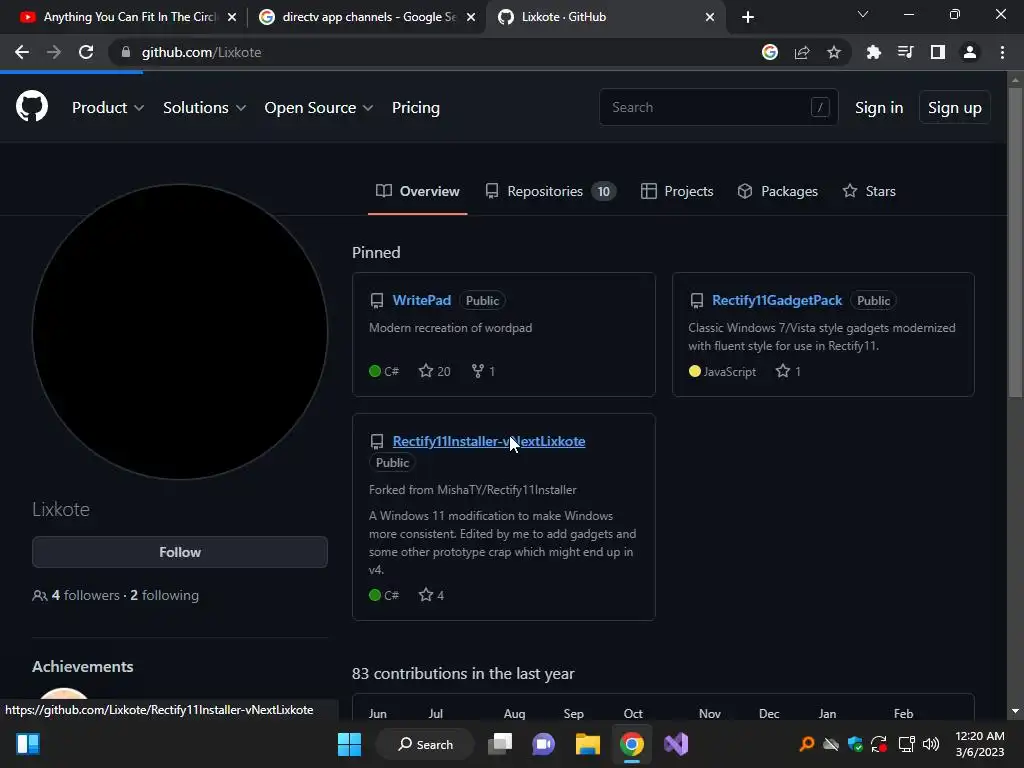
Task: Open the Chrome extensions puzzle icon
Action: pyautogui.click(x=874, y=52)
